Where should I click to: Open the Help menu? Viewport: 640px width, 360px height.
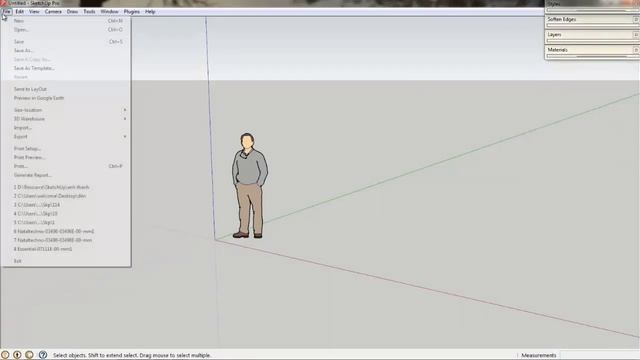coord(150,12)
